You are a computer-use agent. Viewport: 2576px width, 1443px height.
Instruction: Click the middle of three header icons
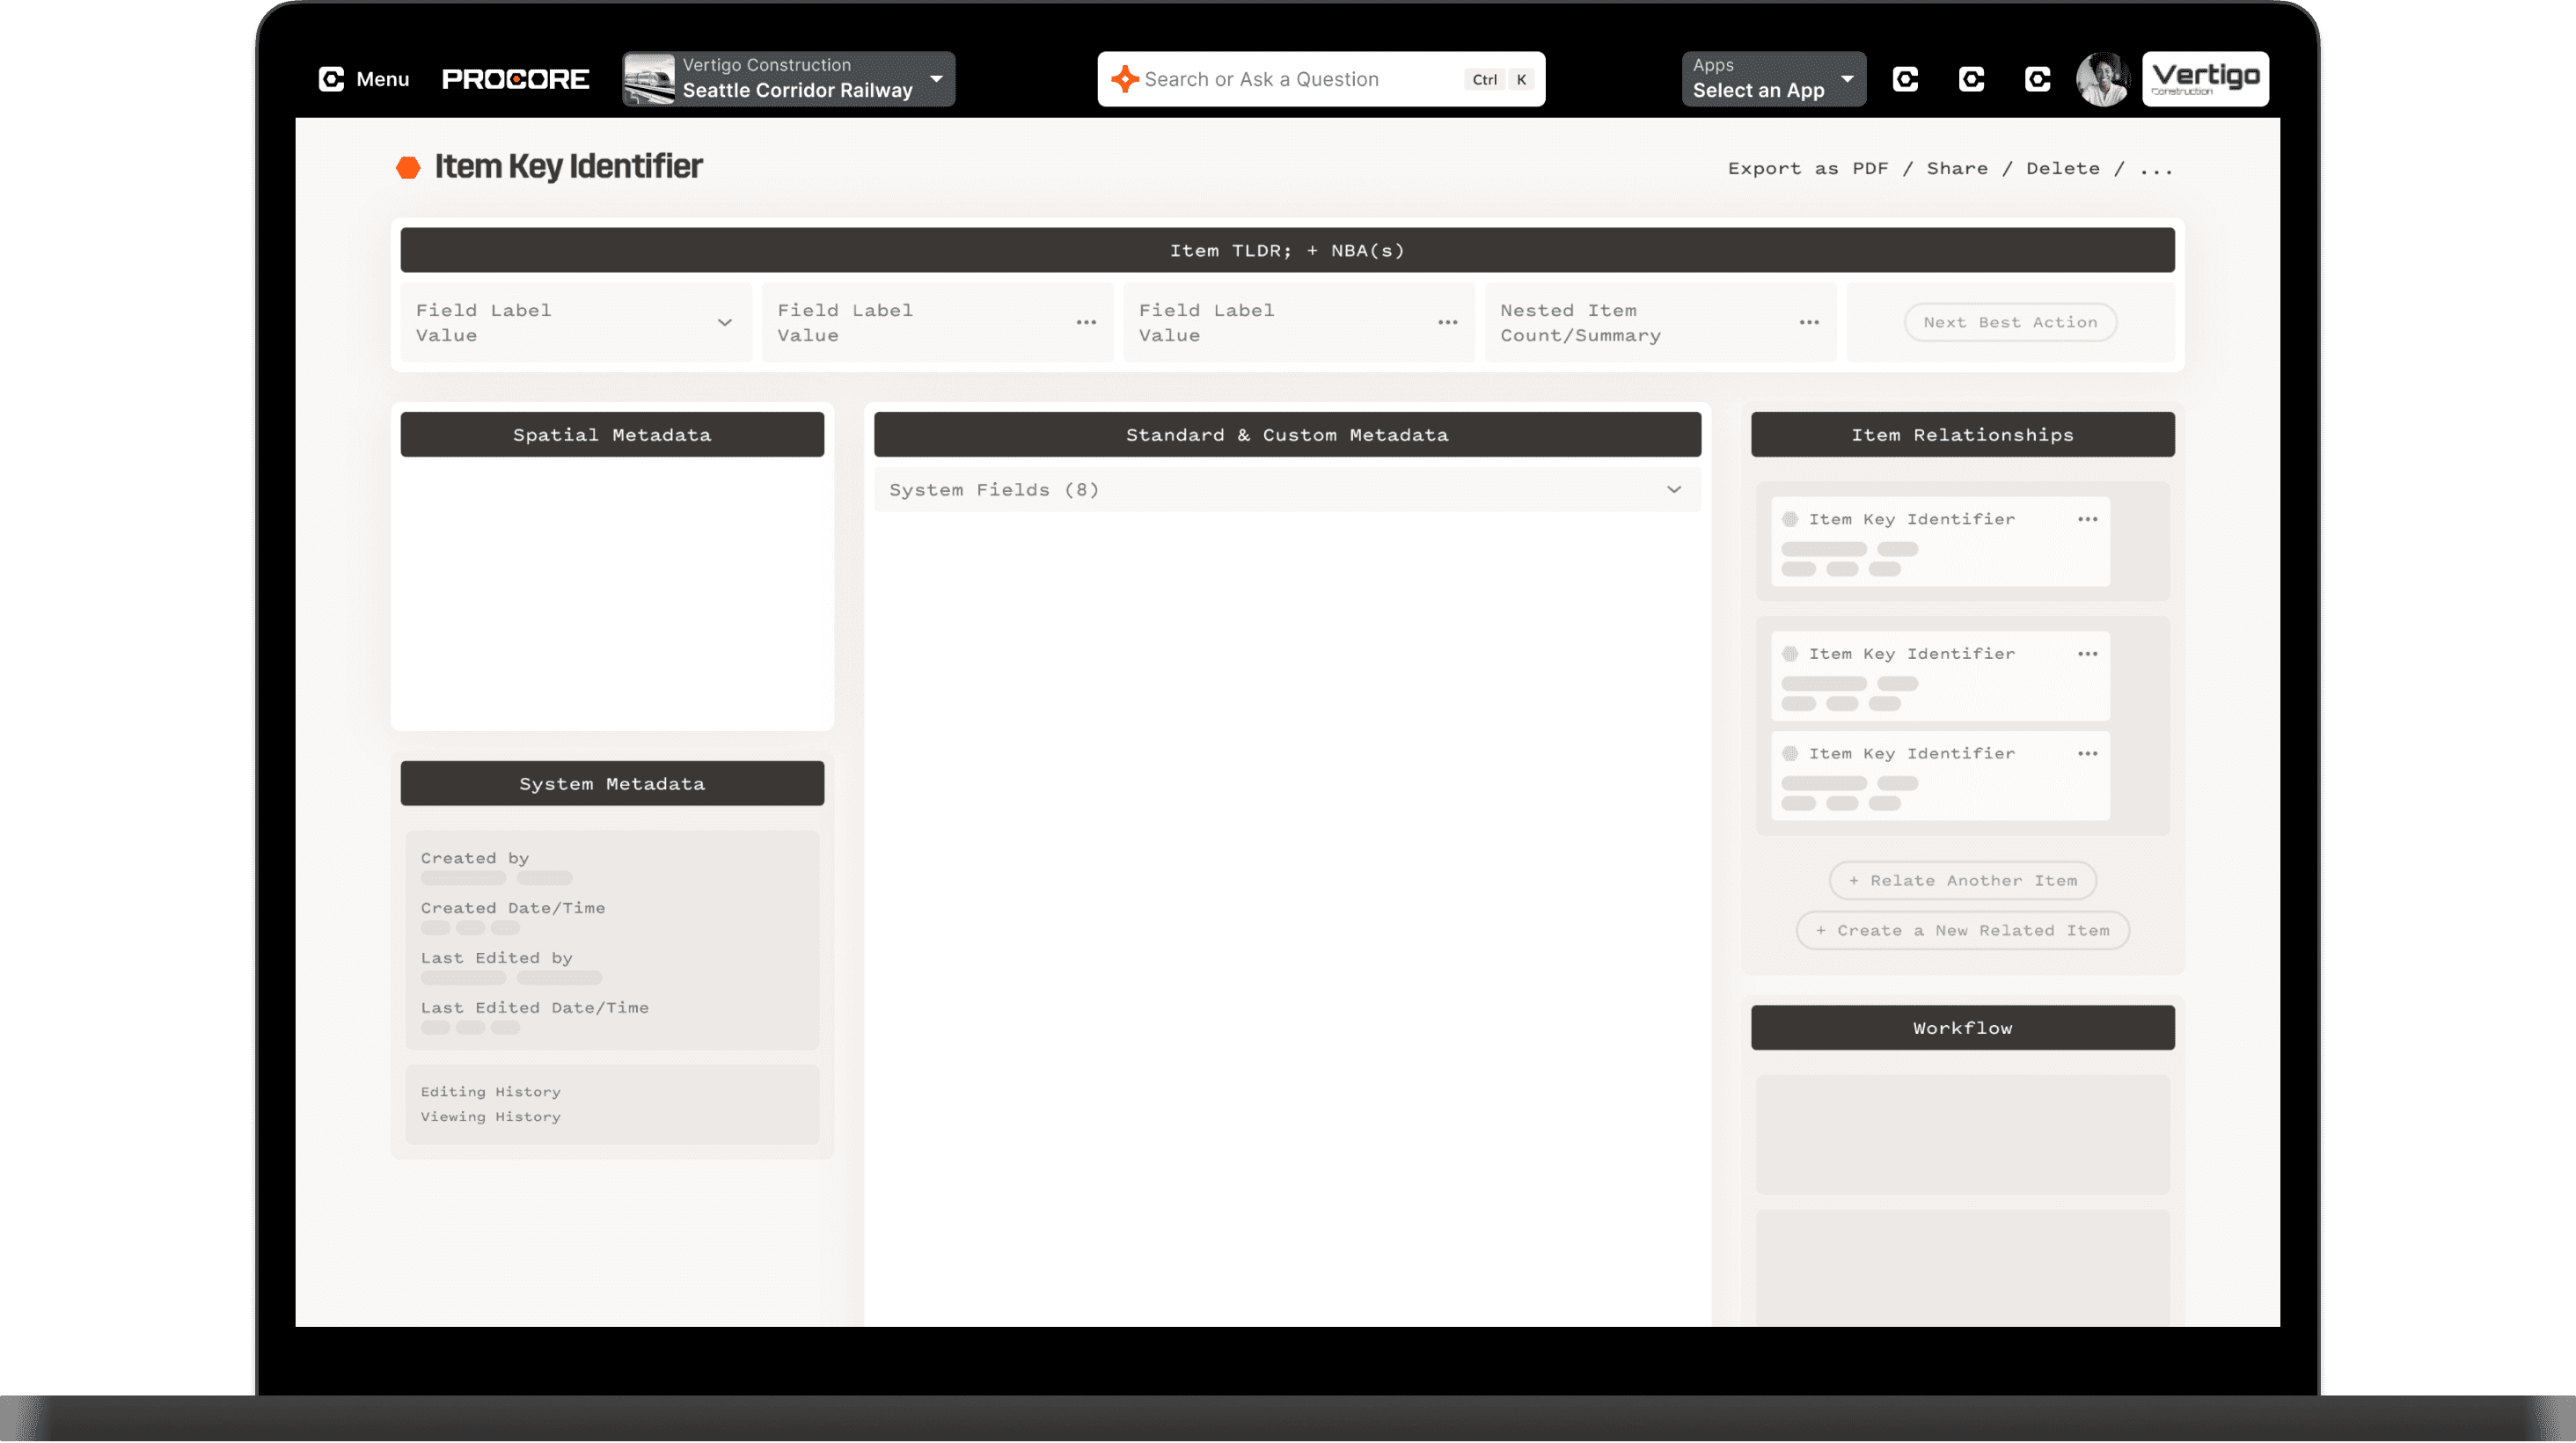(1971, 79)
